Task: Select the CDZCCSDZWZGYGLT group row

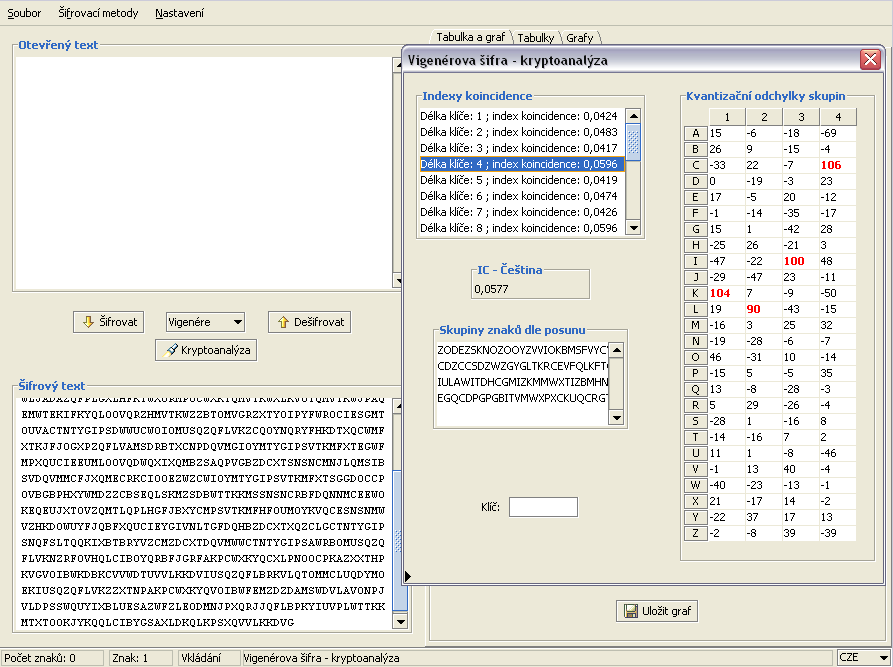Action: (x=522, y=366)
